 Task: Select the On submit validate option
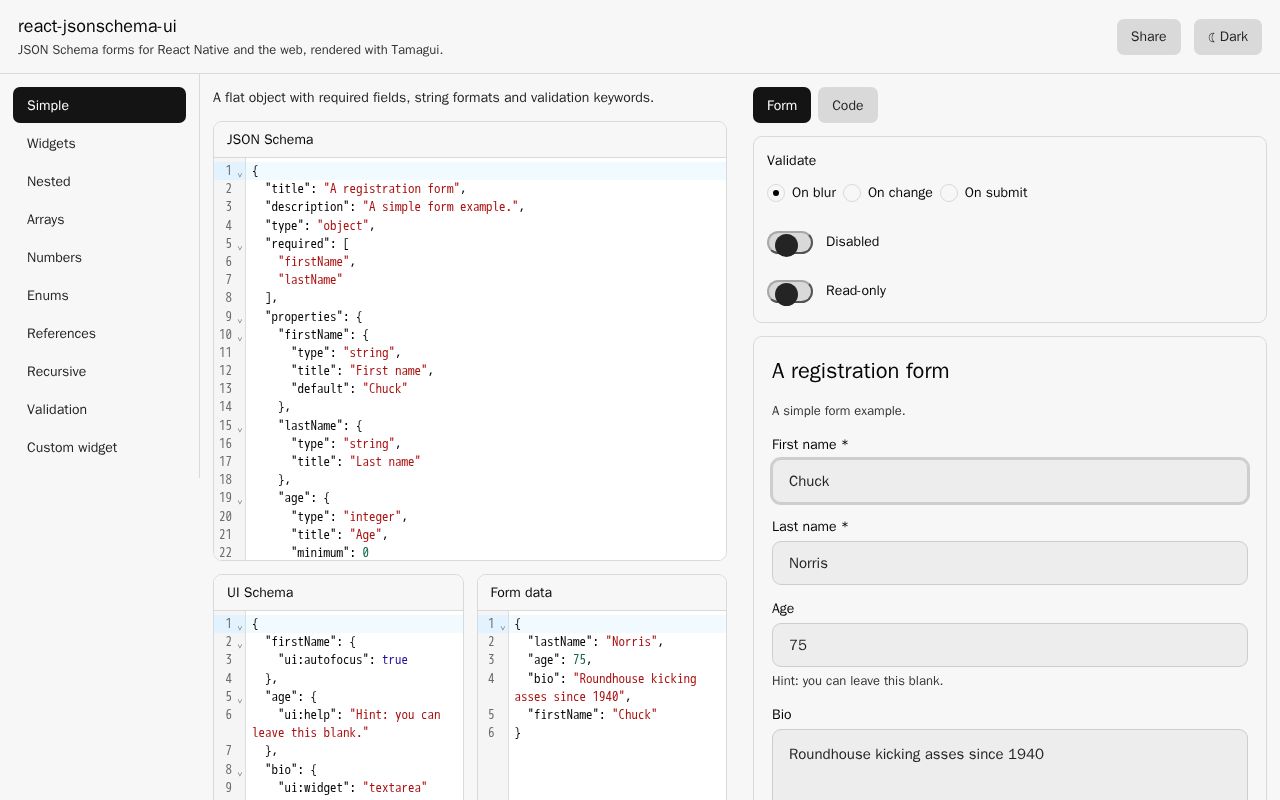pos(949,193)
